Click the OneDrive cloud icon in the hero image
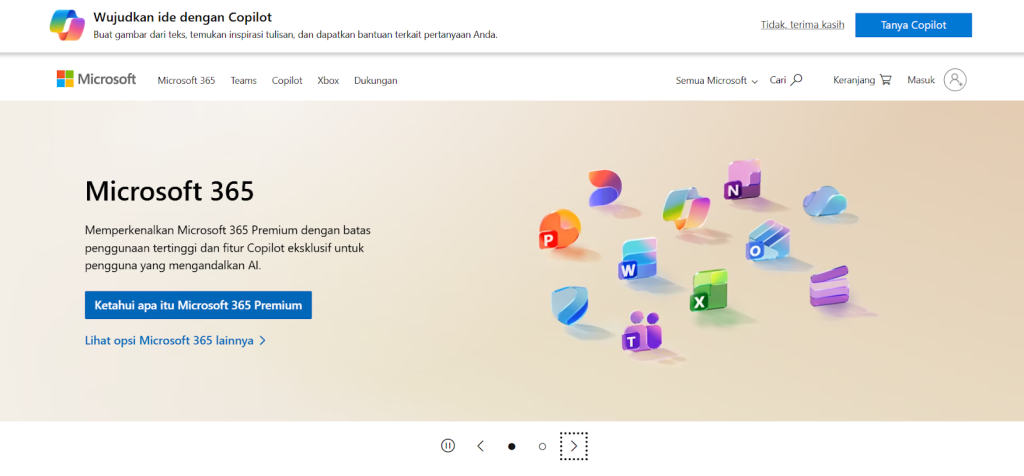This screenshot has width=1024, height=476. pos(825,201)
